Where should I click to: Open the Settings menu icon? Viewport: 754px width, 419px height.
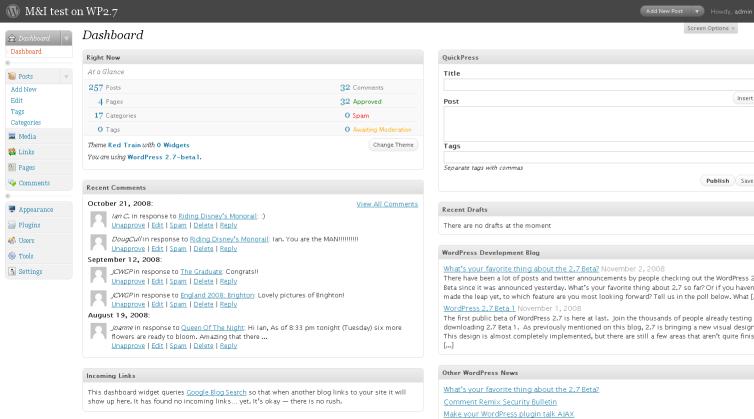[x=11, y=271]
